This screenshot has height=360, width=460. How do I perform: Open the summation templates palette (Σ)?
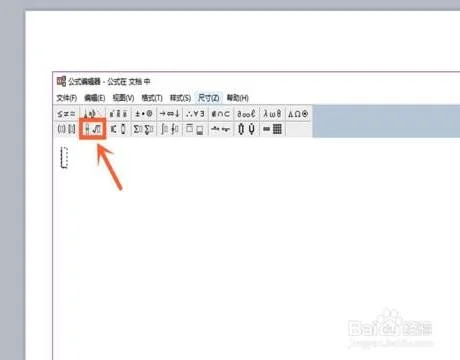click(144, 129)
